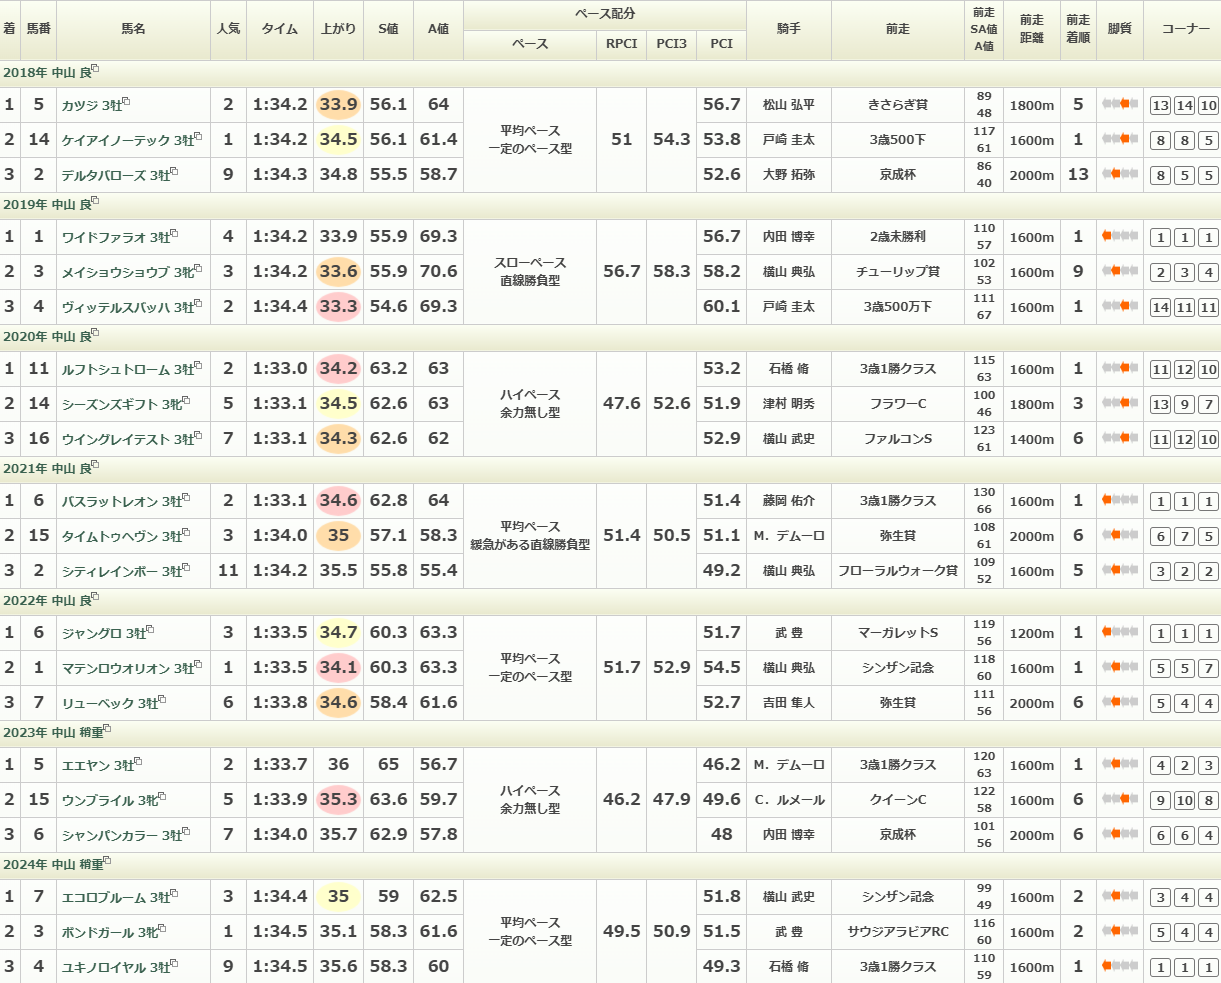Screen dimensions: 1221x983
Task: Click the first corner box in カツジ's row
Action: (1160, 106)
